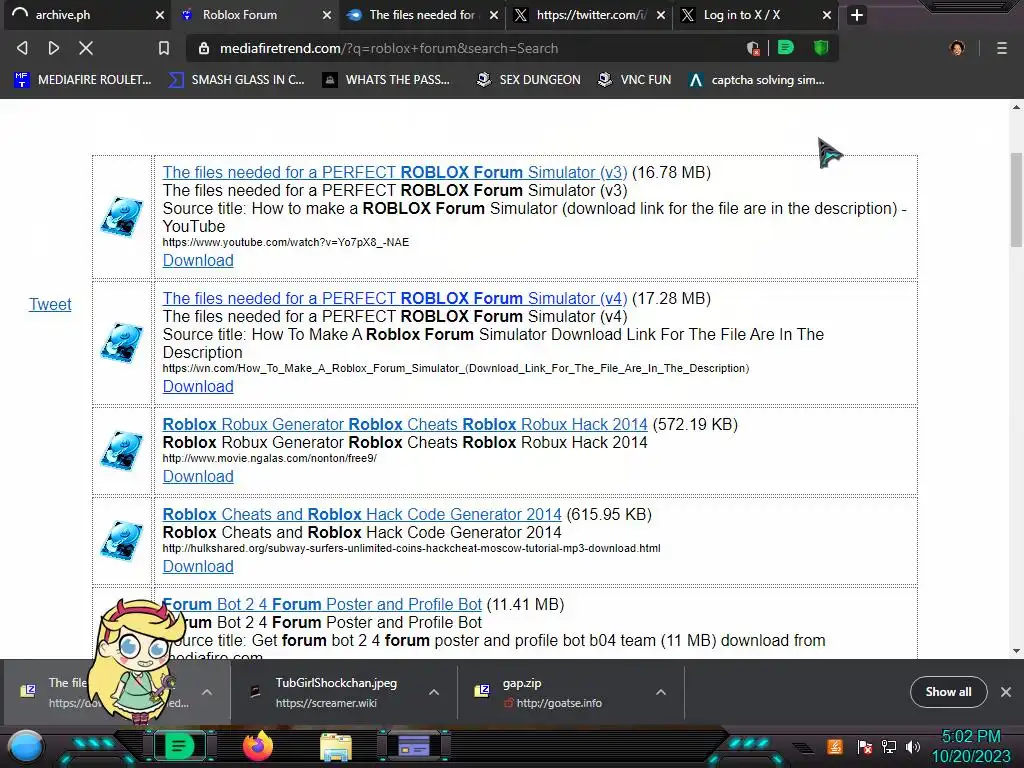
Task: Click the disk icon beside Forum Simulator (v4)
Action: coord(122,342)
